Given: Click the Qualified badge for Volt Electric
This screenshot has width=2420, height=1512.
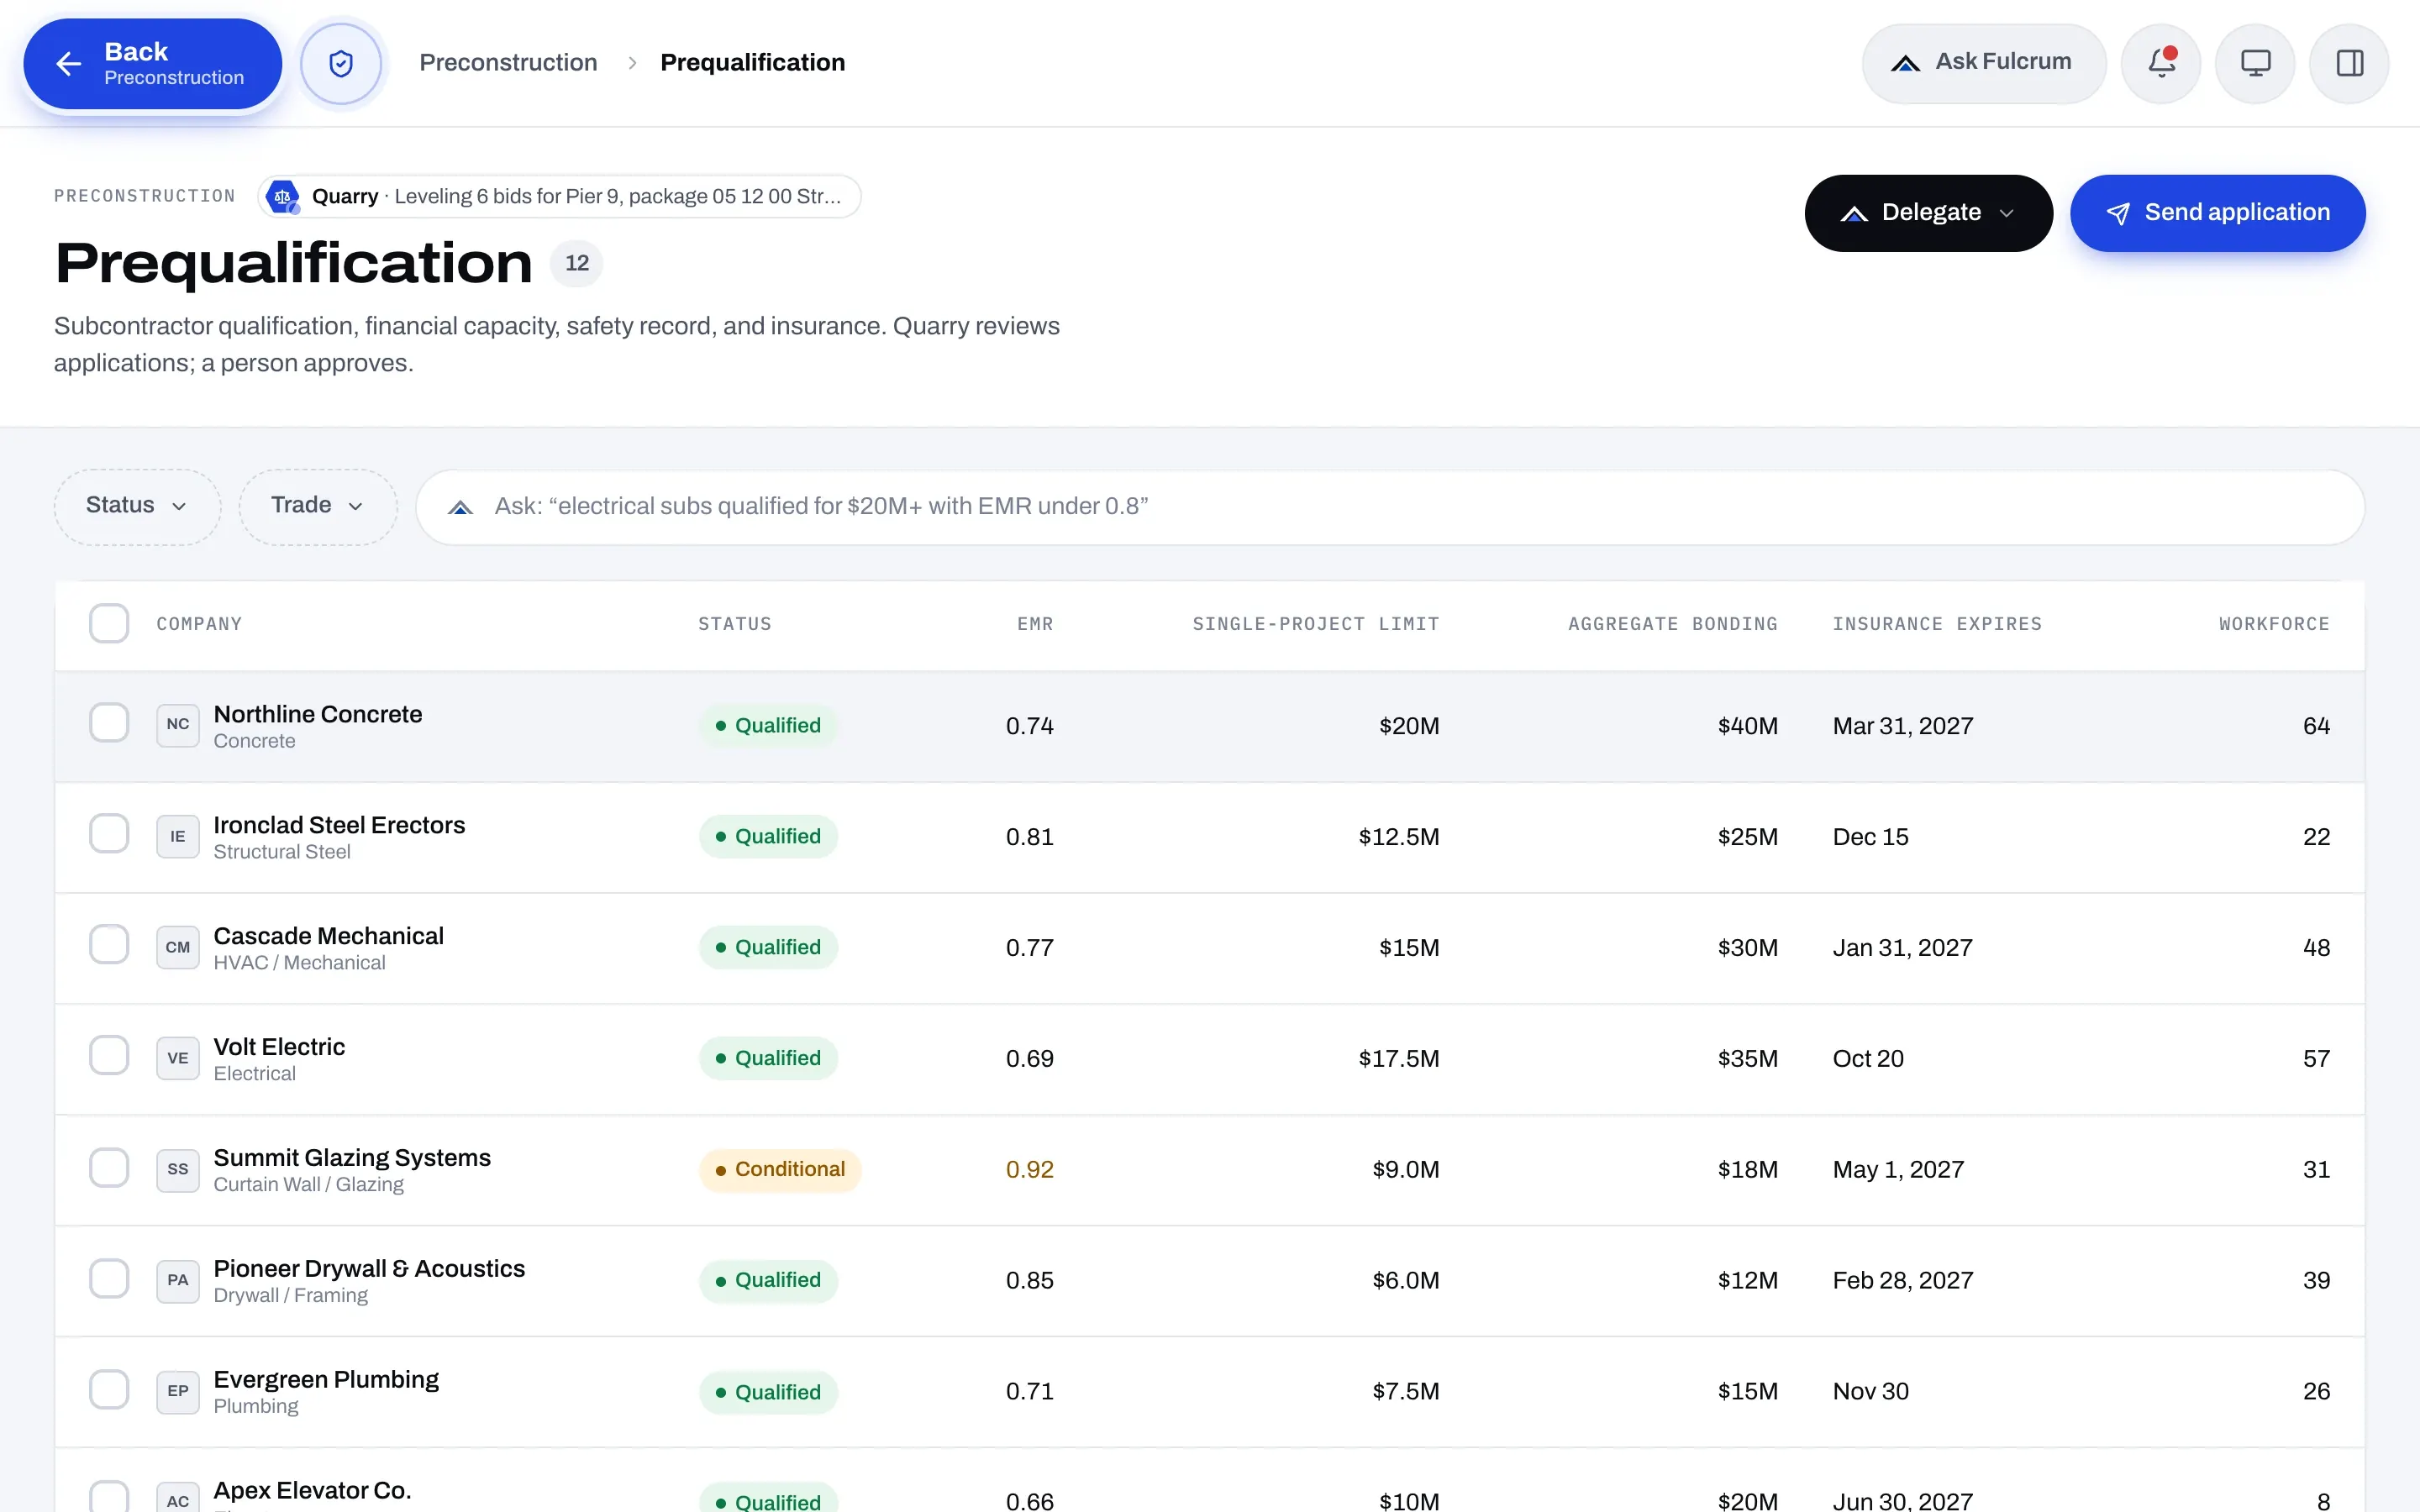Looking at the screenshot, I should coord(768,1059).
